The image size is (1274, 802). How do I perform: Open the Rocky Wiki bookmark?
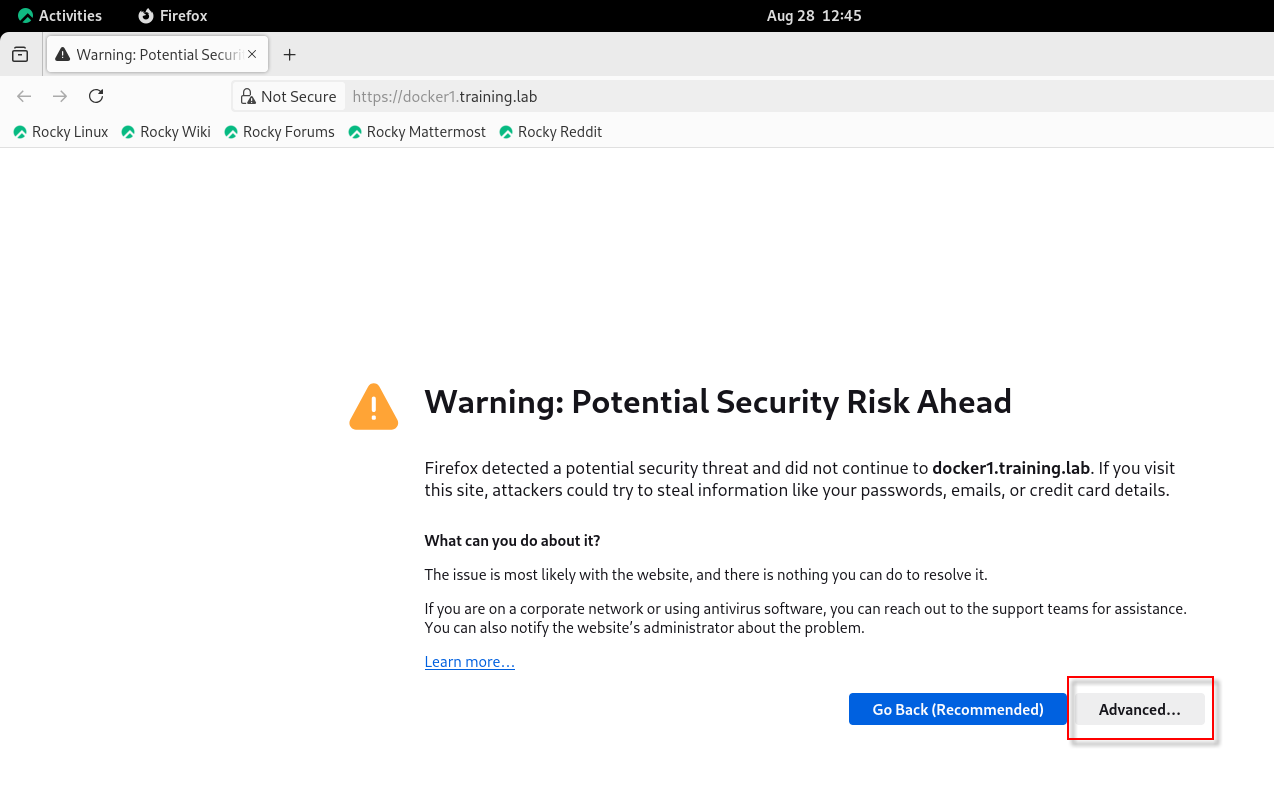point(166,132)
